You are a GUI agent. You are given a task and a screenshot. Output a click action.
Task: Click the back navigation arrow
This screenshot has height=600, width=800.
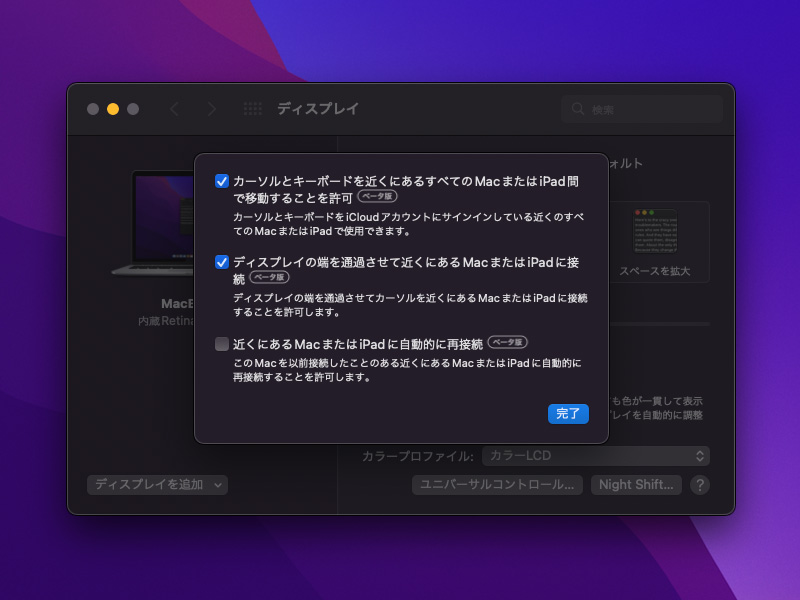coord(176,109)
